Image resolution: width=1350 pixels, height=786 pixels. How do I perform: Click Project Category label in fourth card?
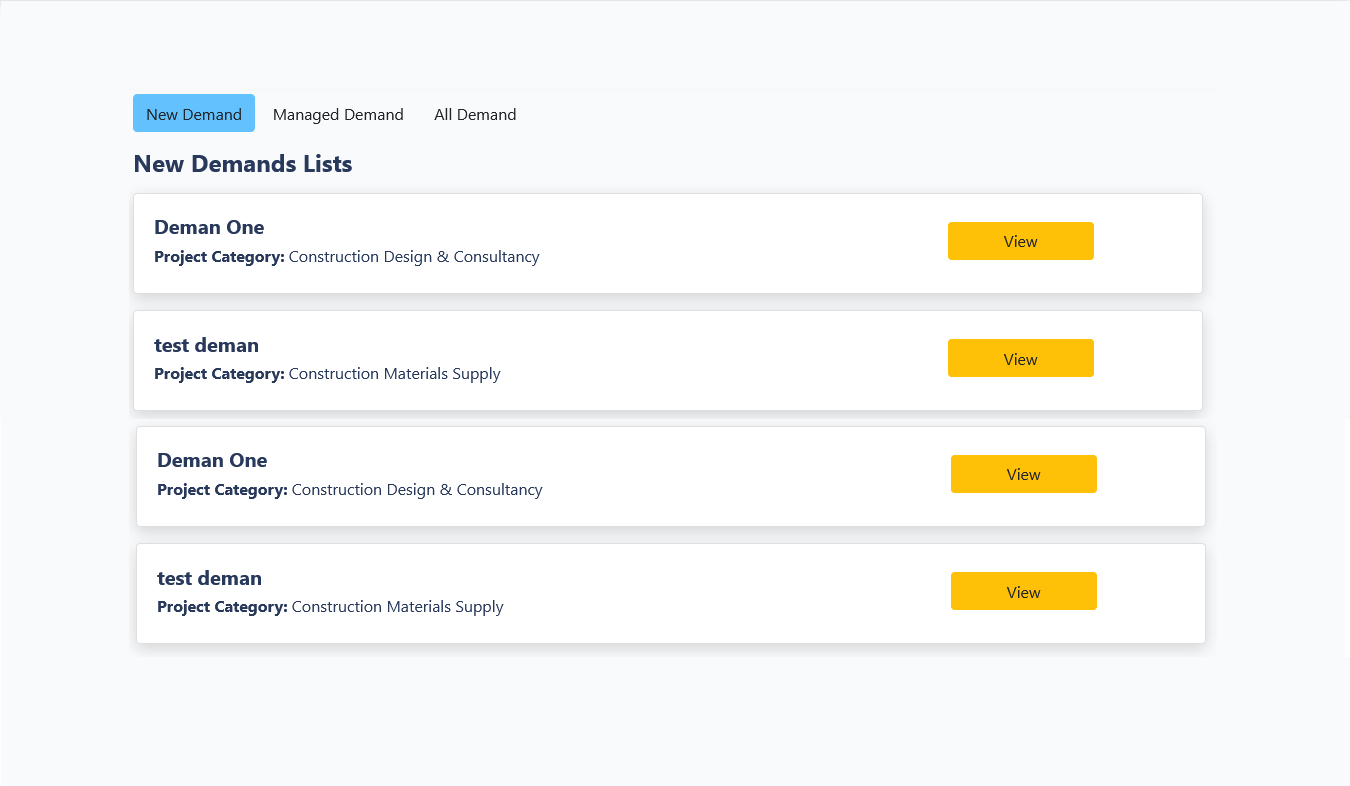coord(222,607)
